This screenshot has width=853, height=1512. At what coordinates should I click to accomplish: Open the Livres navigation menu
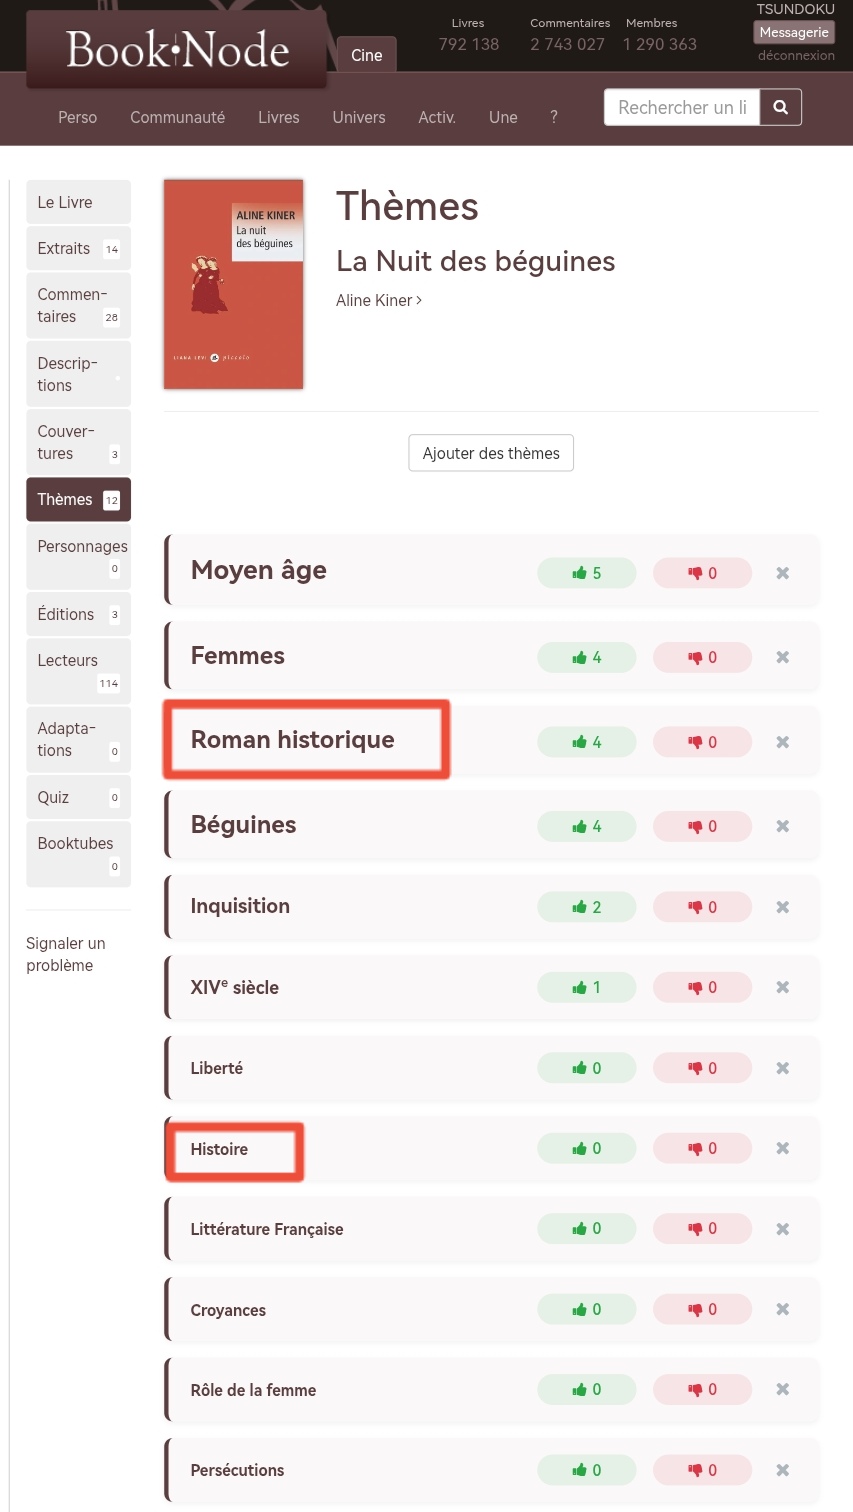[x=279, y=117]
